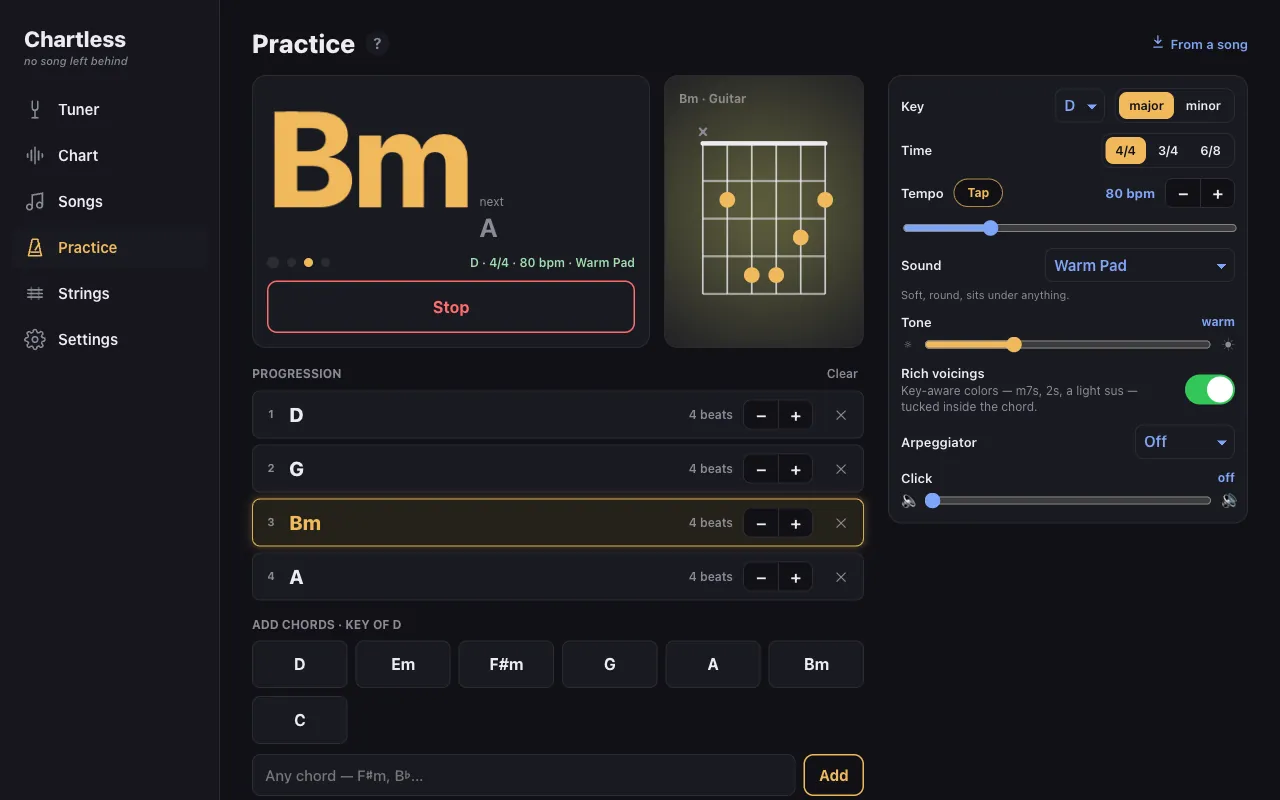Choose 3/4 time signature
This screenshot has width=1280, height=800.
pyautogui.click(x=1168, y=151)
